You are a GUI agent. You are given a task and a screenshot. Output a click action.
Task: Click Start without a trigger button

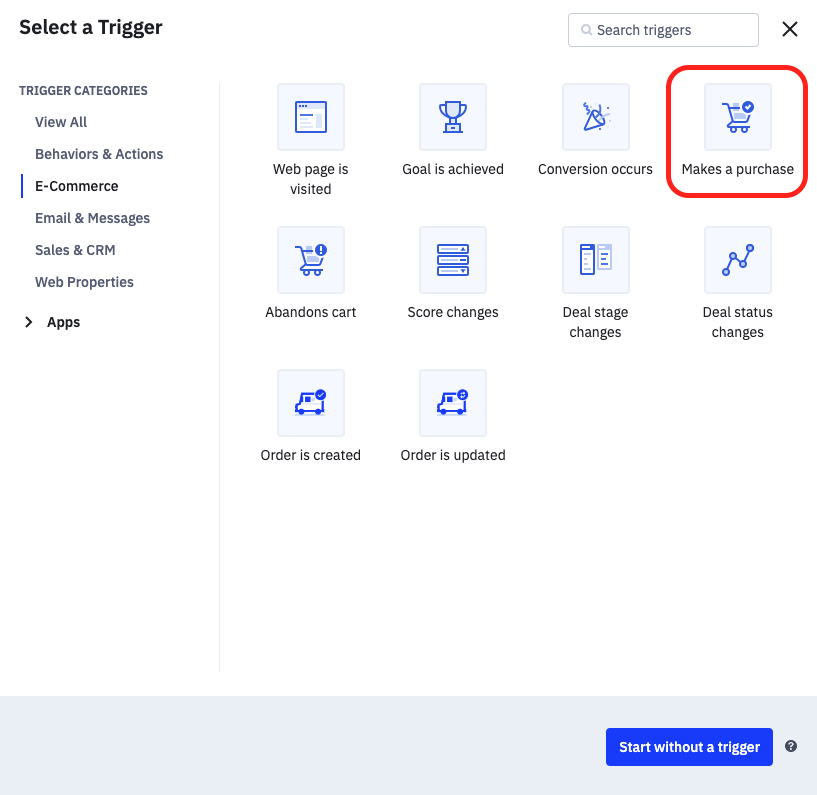(x=689, y=747)
